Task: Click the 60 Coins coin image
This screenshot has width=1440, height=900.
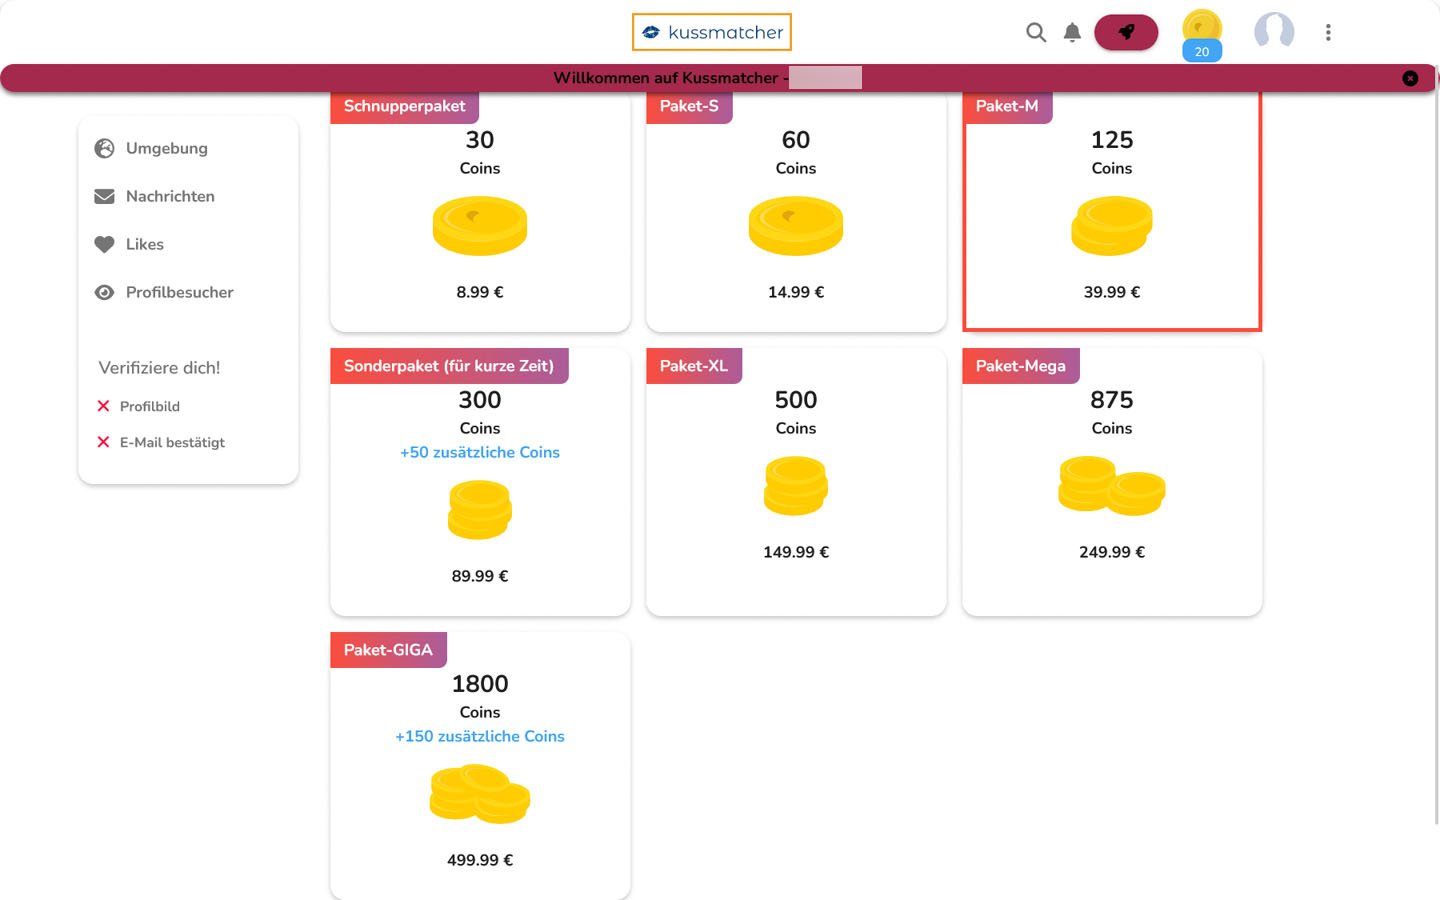Action: coord(796,226)
